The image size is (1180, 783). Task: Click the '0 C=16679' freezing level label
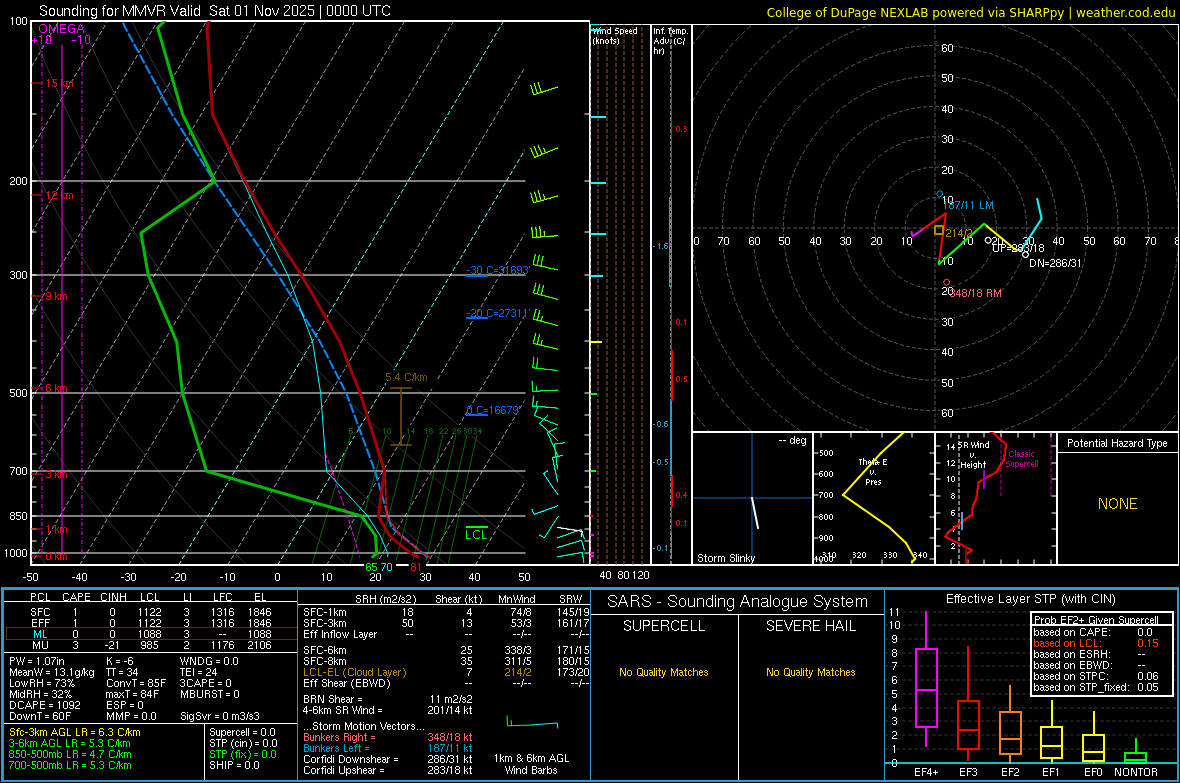pos(493,410)
